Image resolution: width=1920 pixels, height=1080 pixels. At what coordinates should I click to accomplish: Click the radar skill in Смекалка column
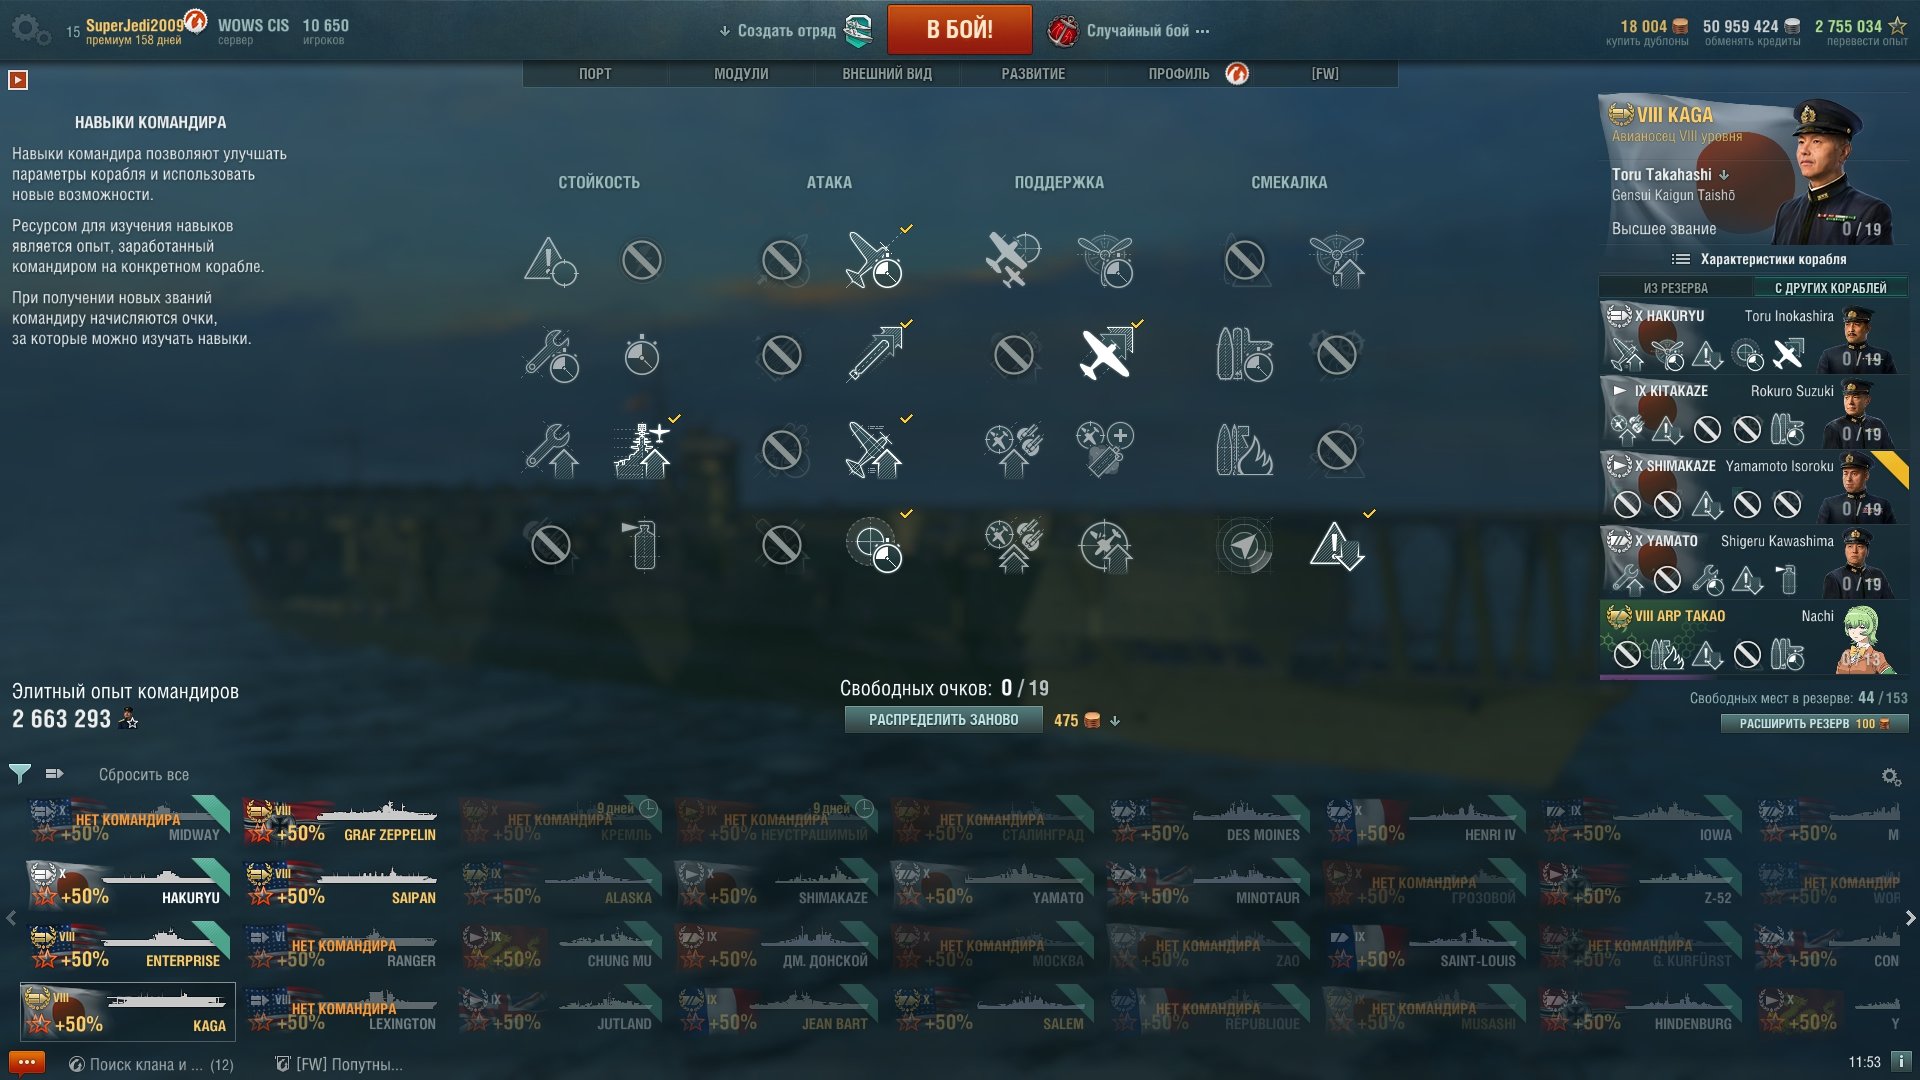click(x=1244, y=545)
